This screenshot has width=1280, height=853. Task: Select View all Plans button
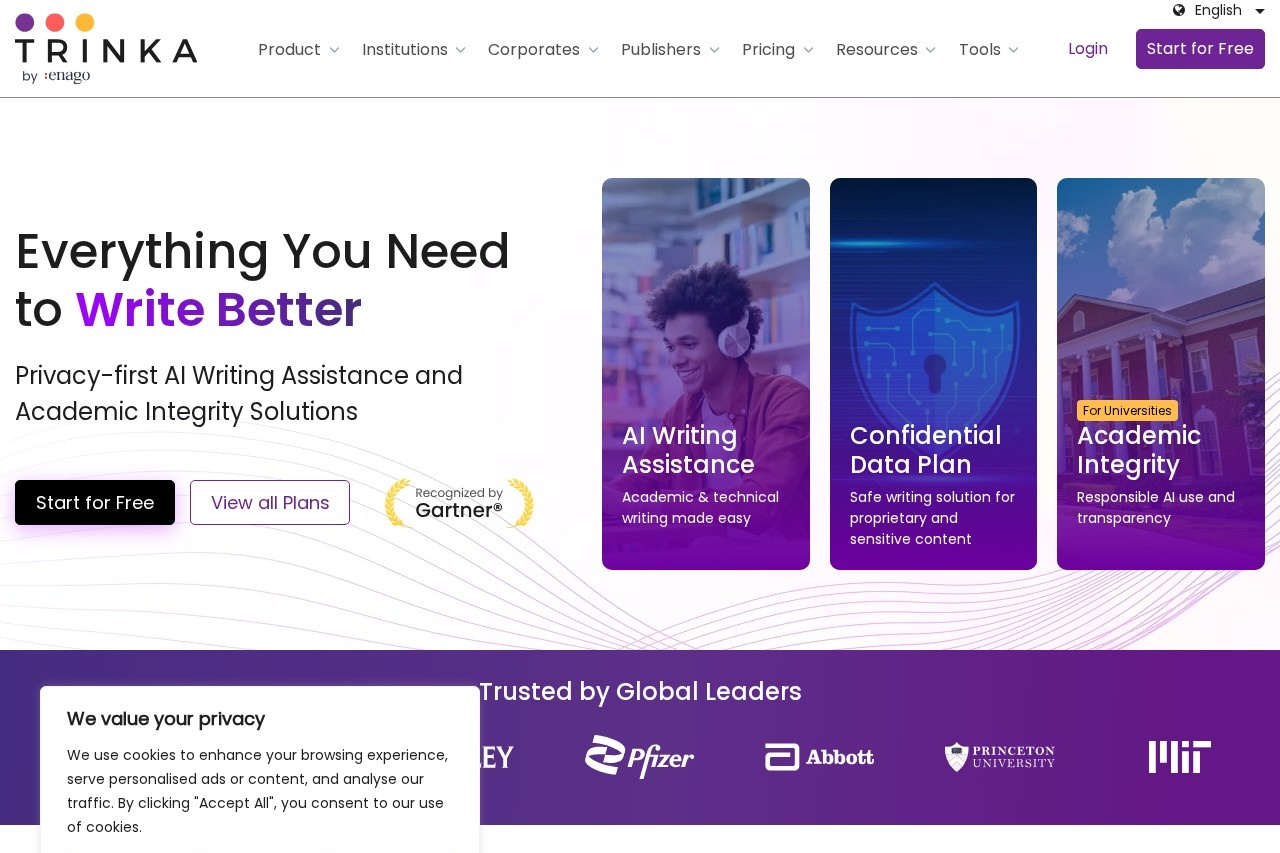270,502
